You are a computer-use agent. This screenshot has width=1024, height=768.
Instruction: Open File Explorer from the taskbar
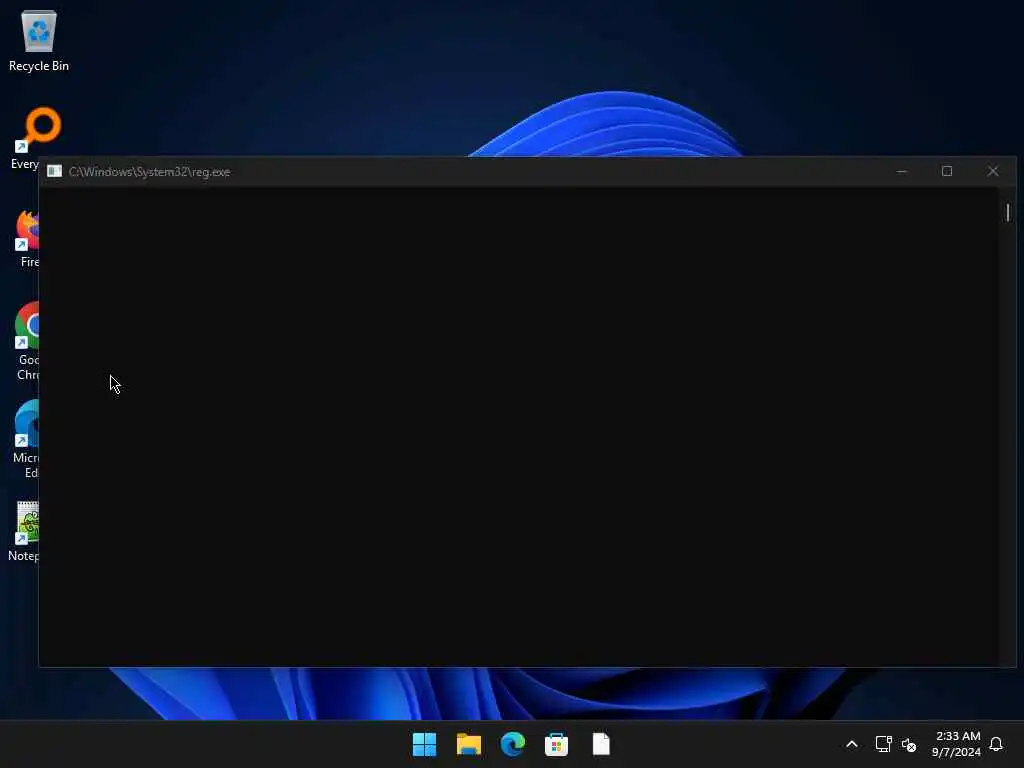(x=469, y=744)
